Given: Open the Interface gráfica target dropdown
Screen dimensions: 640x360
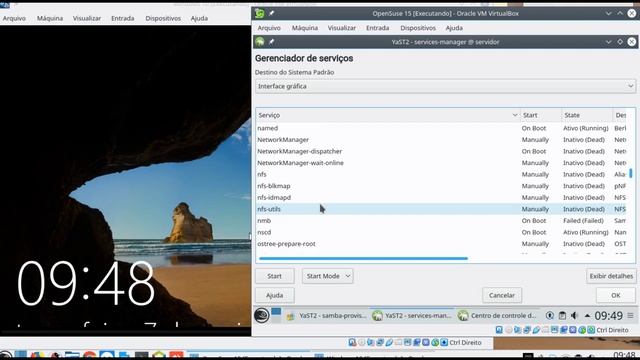Looking at the screenshot, I should click(x=445, y=86).
